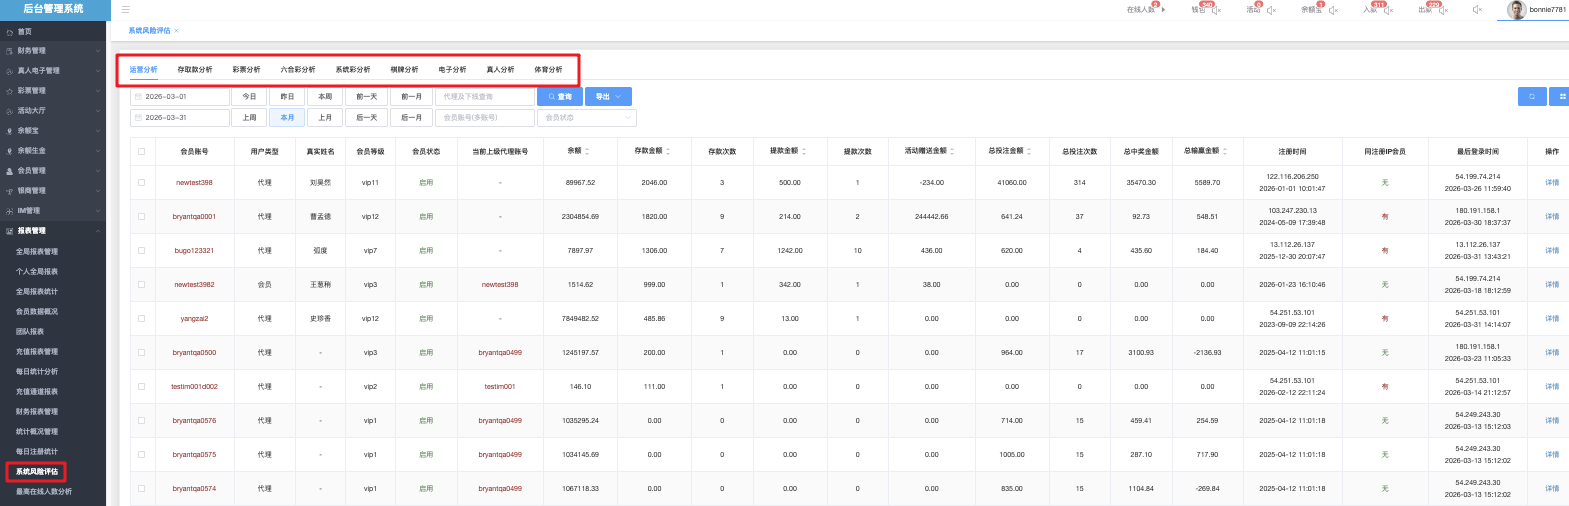Viewport: 1569px width, 506px height.
Task: Switch to the 存取款分析 tab
Action: pyautogui.click(x=195, y=70)
